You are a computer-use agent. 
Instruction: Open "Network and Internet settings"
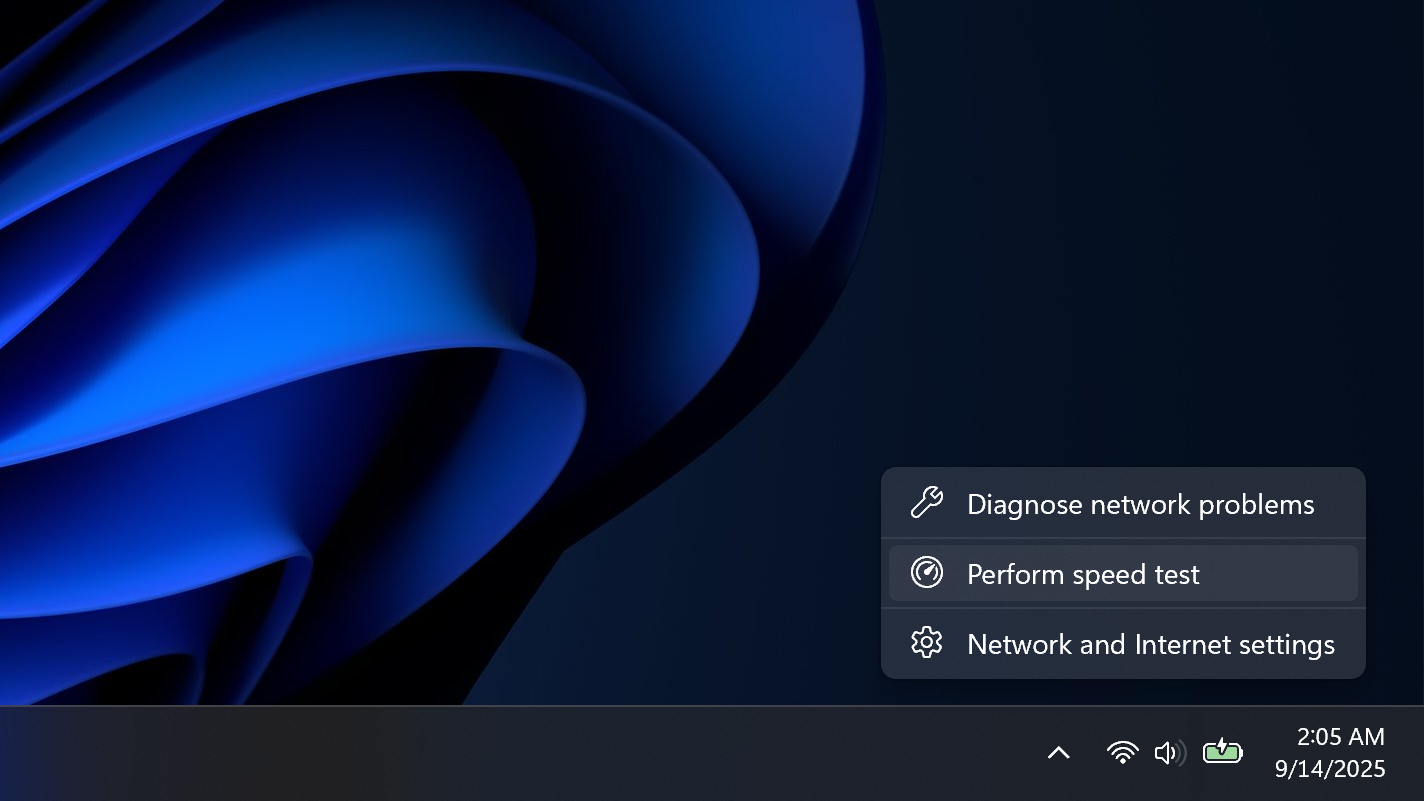tap(1150, 643)
